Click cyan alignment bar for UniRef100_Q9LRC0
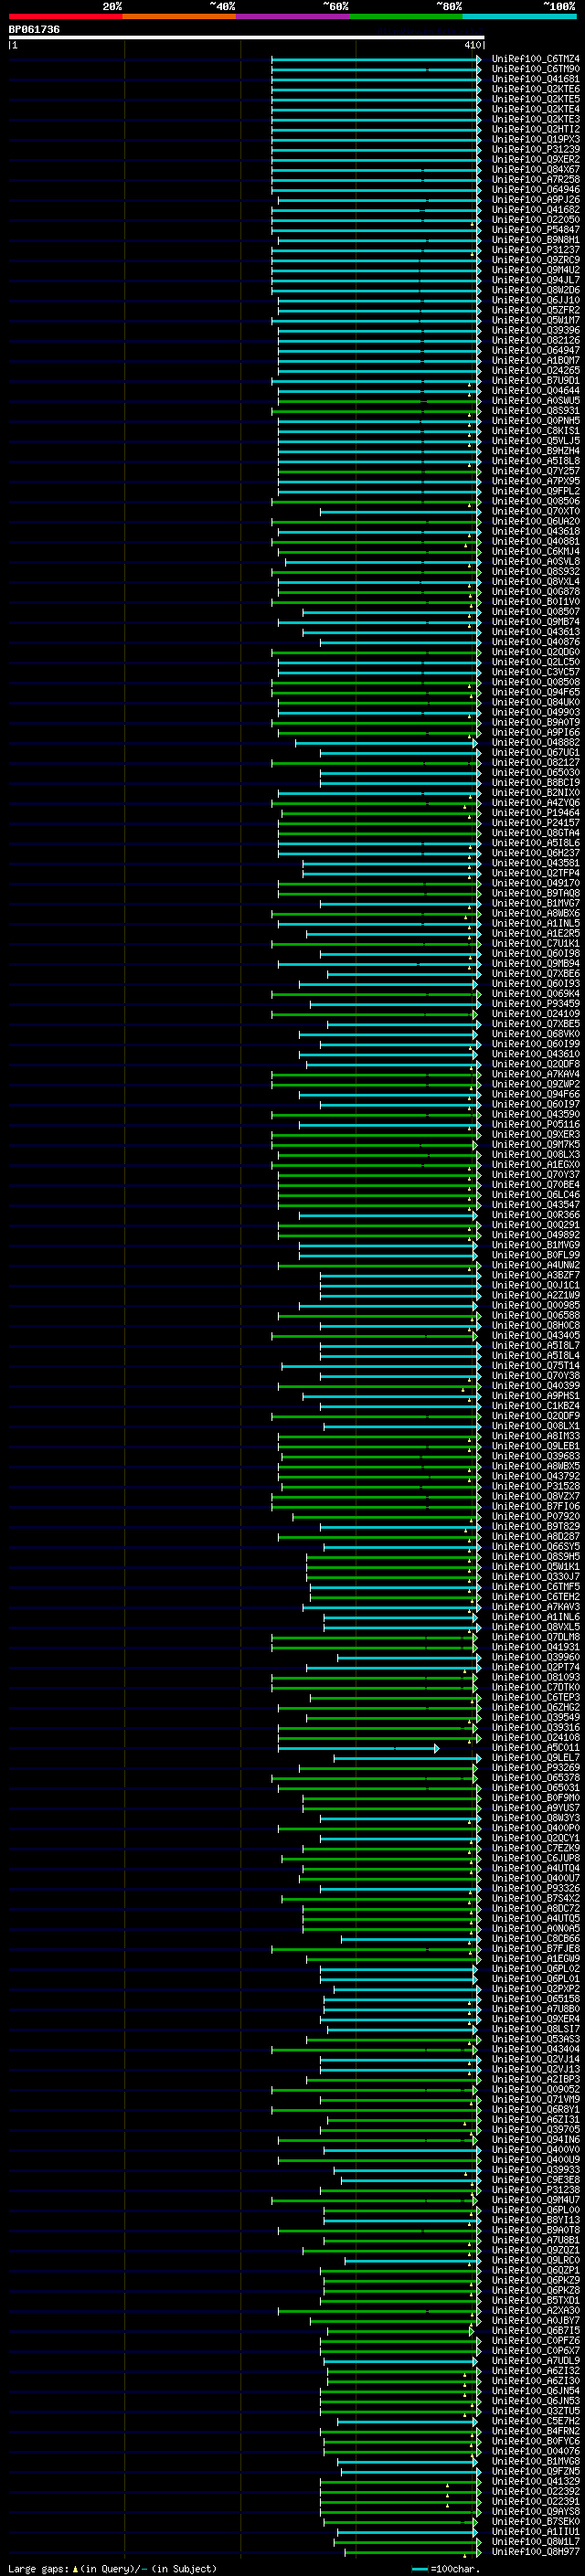The height and width of the screenshot is (2576, 585). tap(413, 2260)
